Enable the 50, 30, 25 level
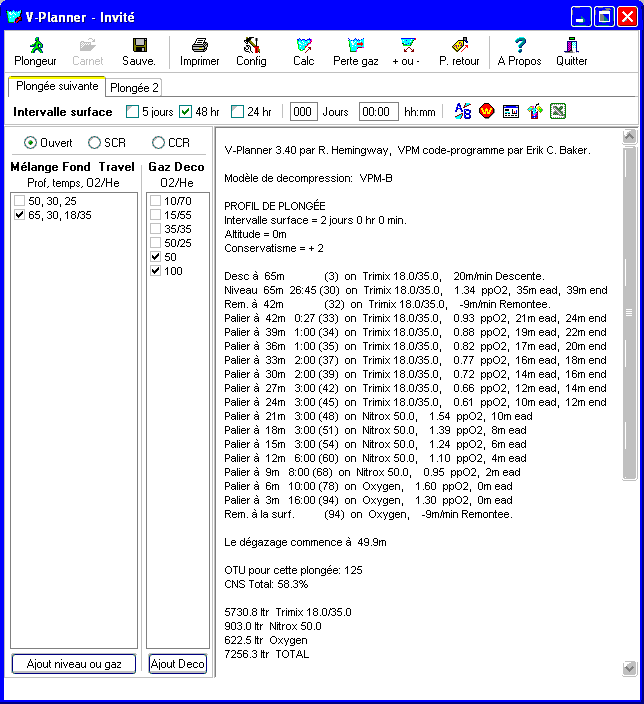Viewport: 644px width, 704px height. point(19,201)
